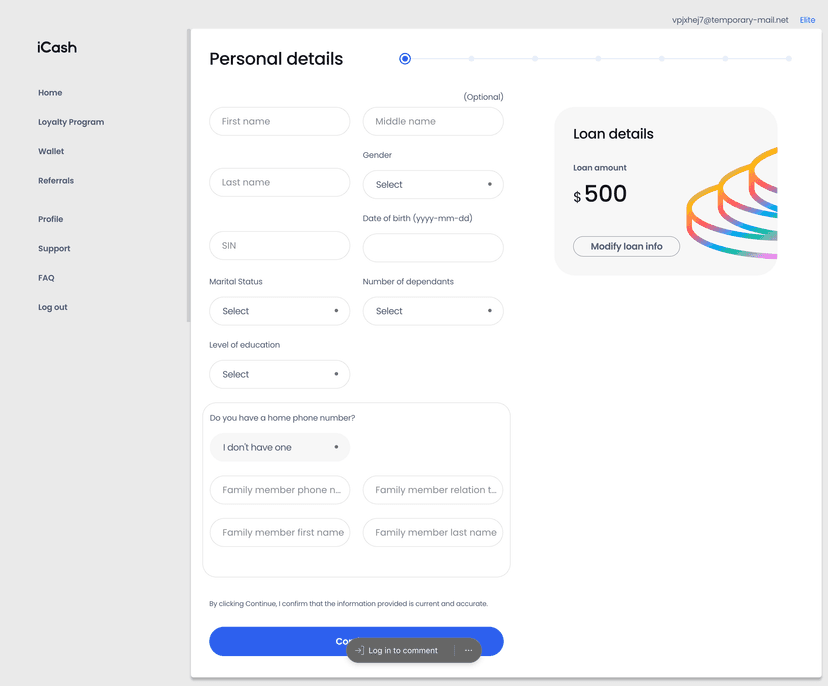
Task: Open the Gender dropdown
Action: 433,184
